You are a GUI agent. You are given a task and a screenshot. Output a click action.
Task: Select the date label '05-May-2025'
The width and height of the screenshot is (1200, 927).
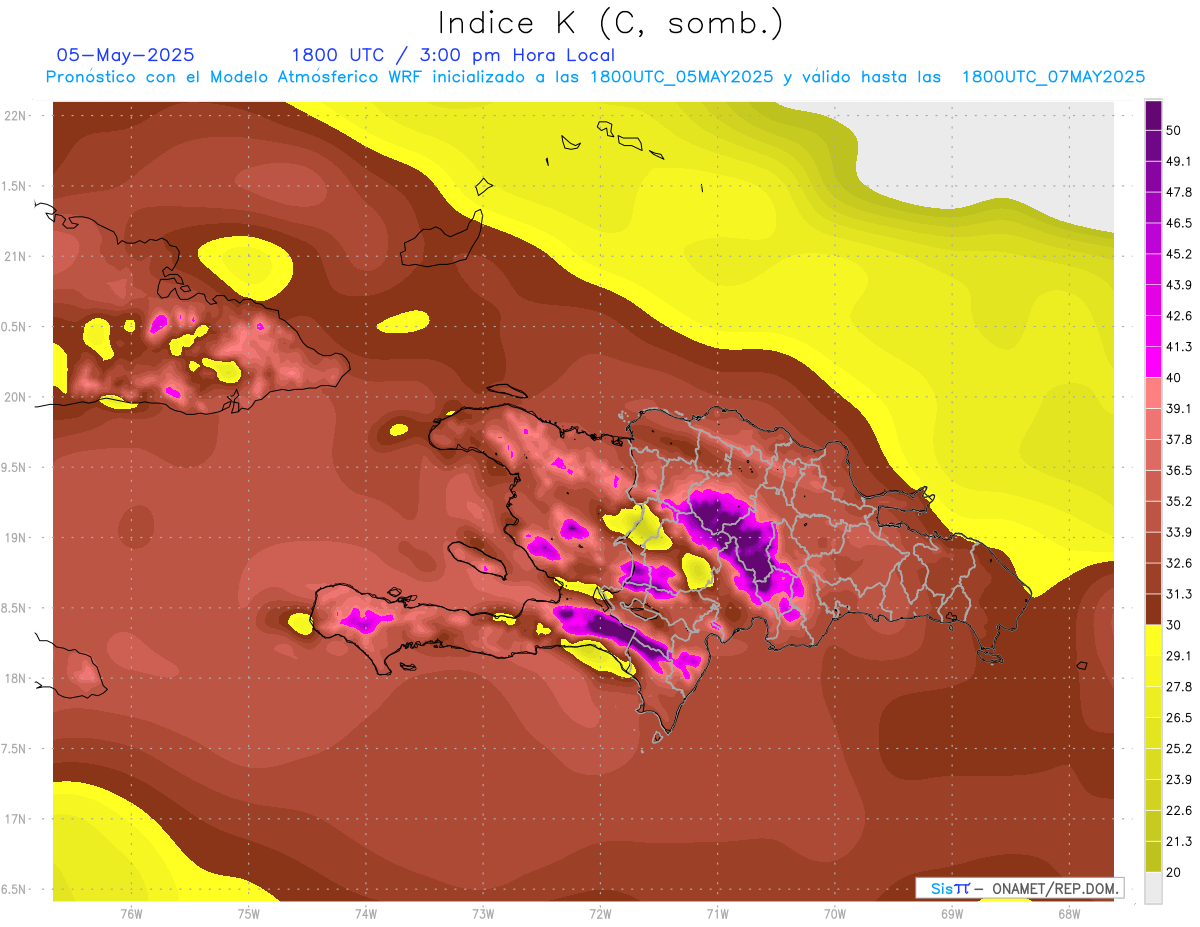(126, 55)
